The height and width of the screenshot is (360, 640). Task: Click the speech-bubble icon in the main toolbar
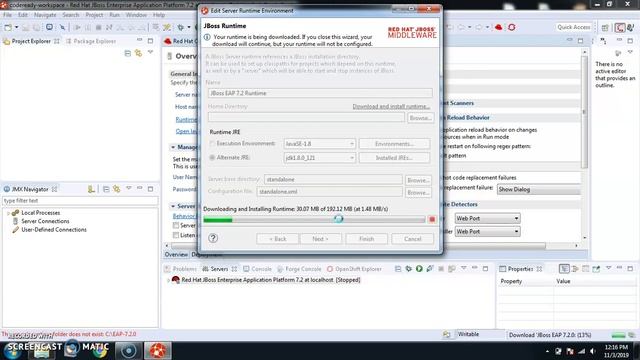(49, 27)
